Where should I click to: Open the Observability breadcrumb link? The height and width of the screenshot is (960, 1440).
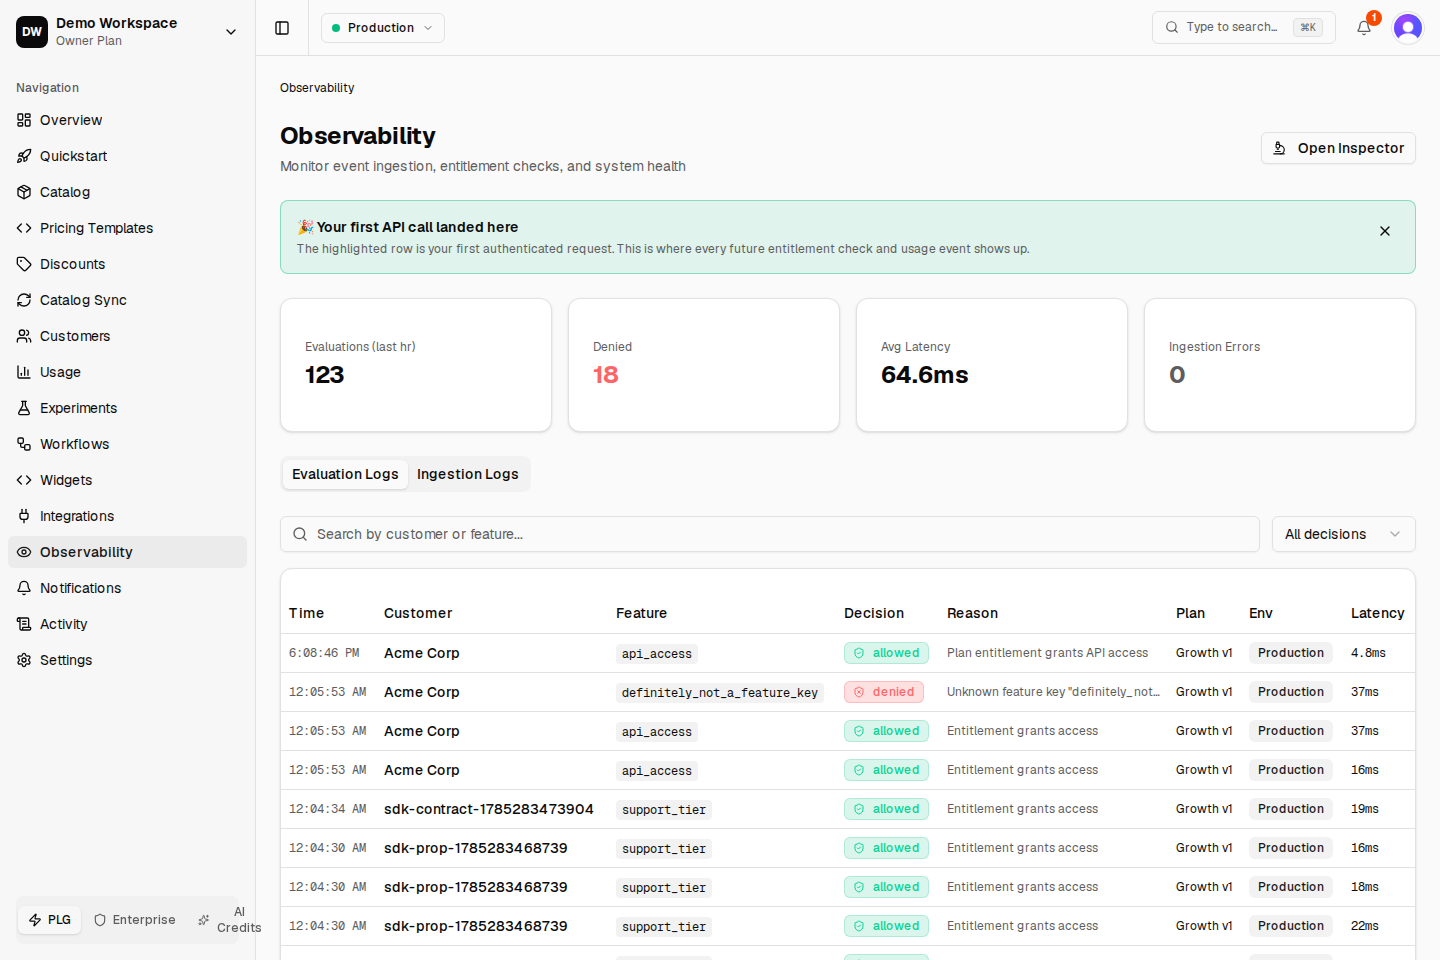317,88
